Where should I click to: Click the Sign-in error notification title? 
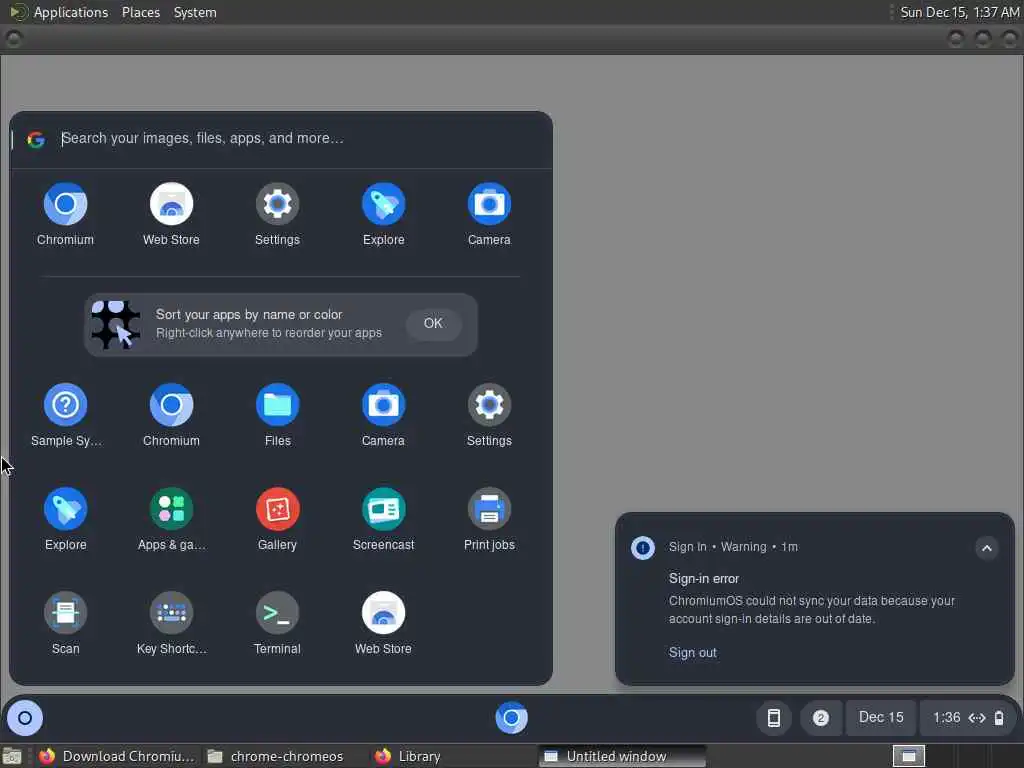point(703,579)
